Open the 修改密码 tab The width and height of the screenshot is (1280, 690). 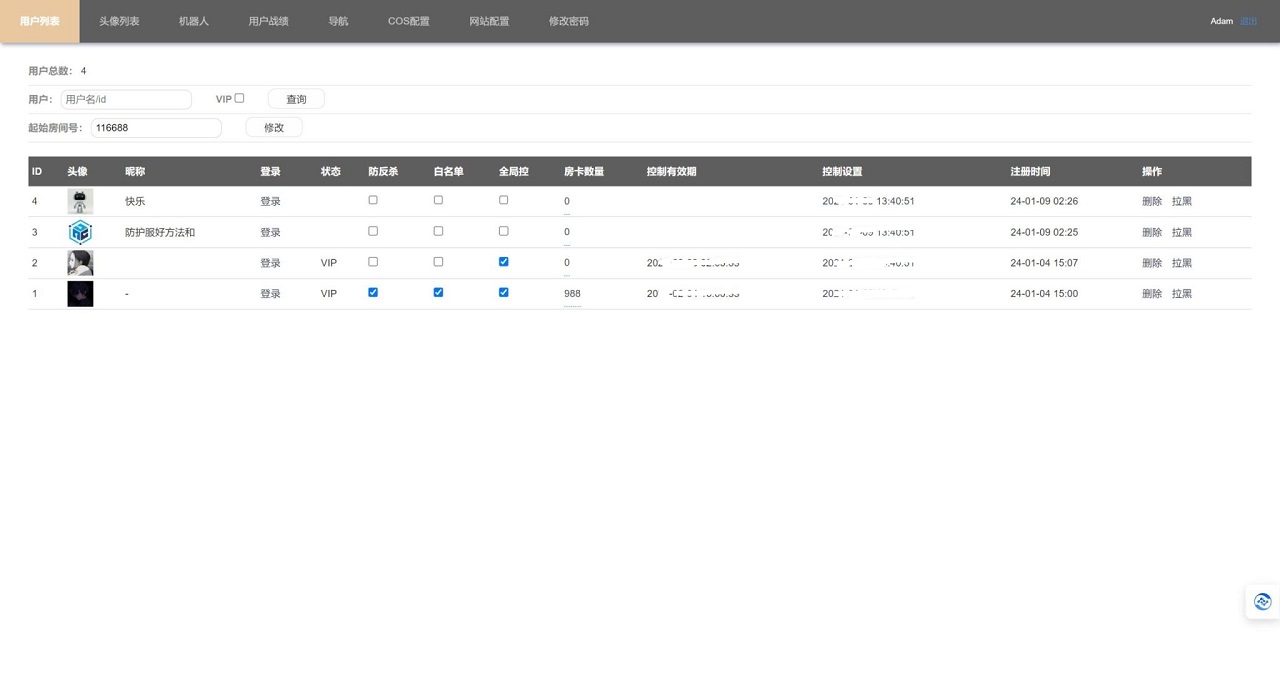[x=568, y=21]
